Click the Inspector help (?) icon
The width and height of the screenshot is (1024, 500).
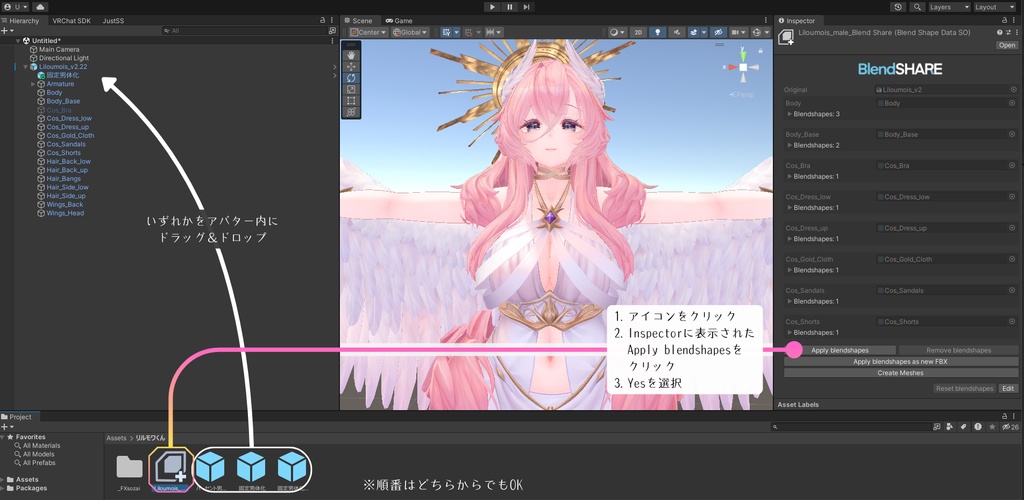[x=999, y=32]
